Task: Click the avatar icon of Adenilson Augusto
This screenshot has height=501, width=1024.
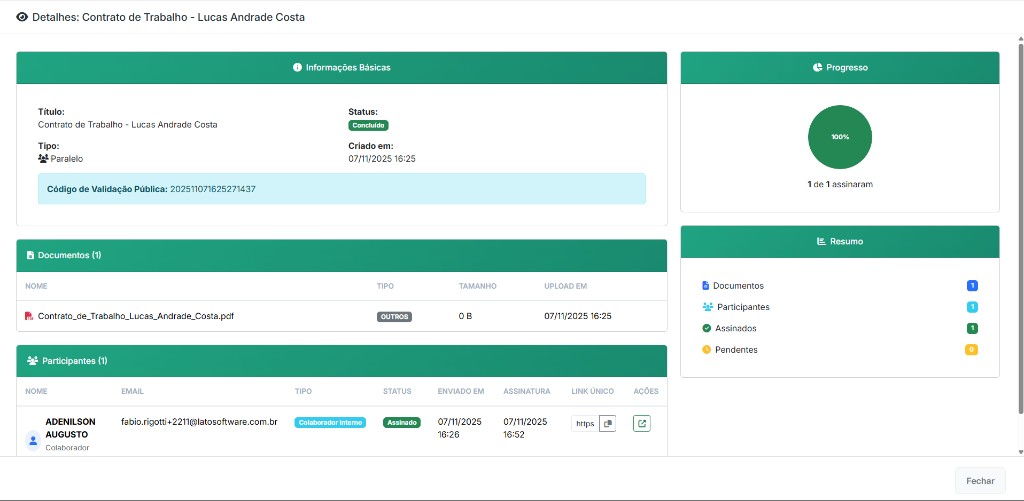Action: tap(33, 440)
